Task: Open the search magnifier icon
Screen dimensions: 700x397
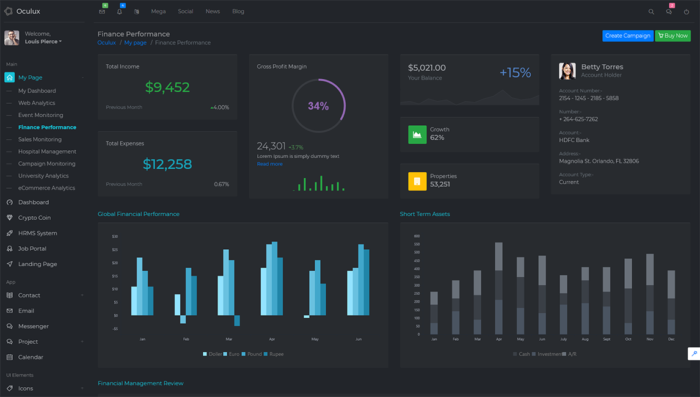Action: point(651,12)
